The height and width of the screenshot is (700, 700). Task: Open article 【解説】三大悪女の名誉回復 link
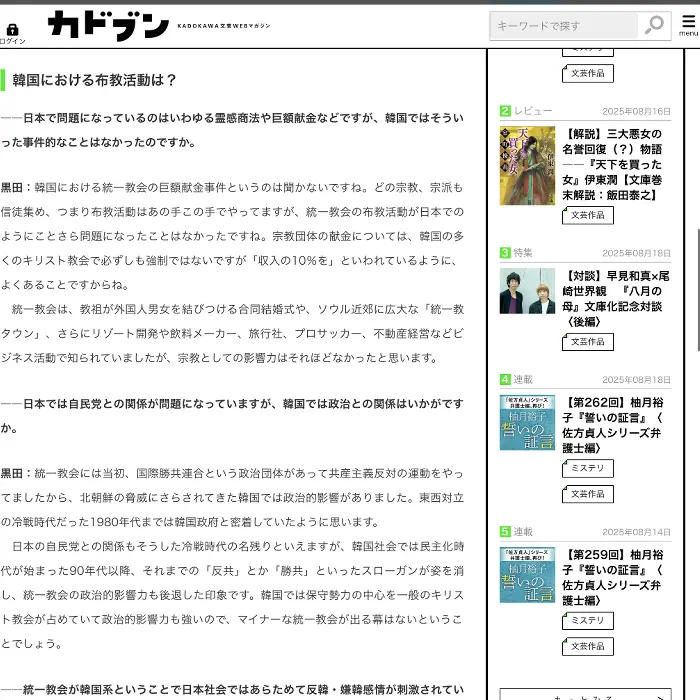pos(612,164)
